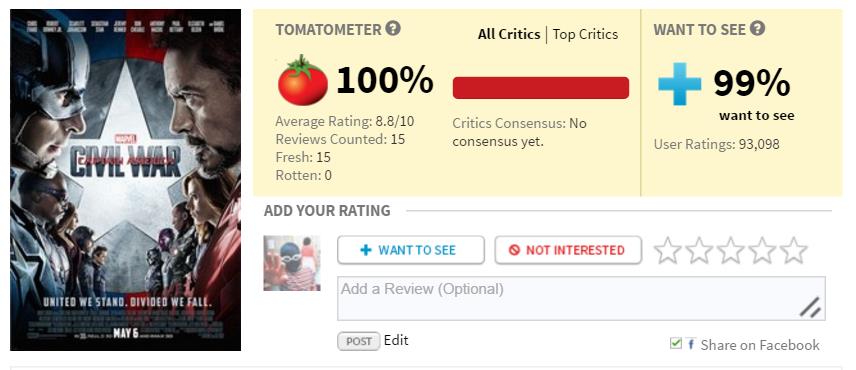Viewport: 856px width, 370px height.
Task: Click the review box resize handle icon
Action: tap(811, 307)
